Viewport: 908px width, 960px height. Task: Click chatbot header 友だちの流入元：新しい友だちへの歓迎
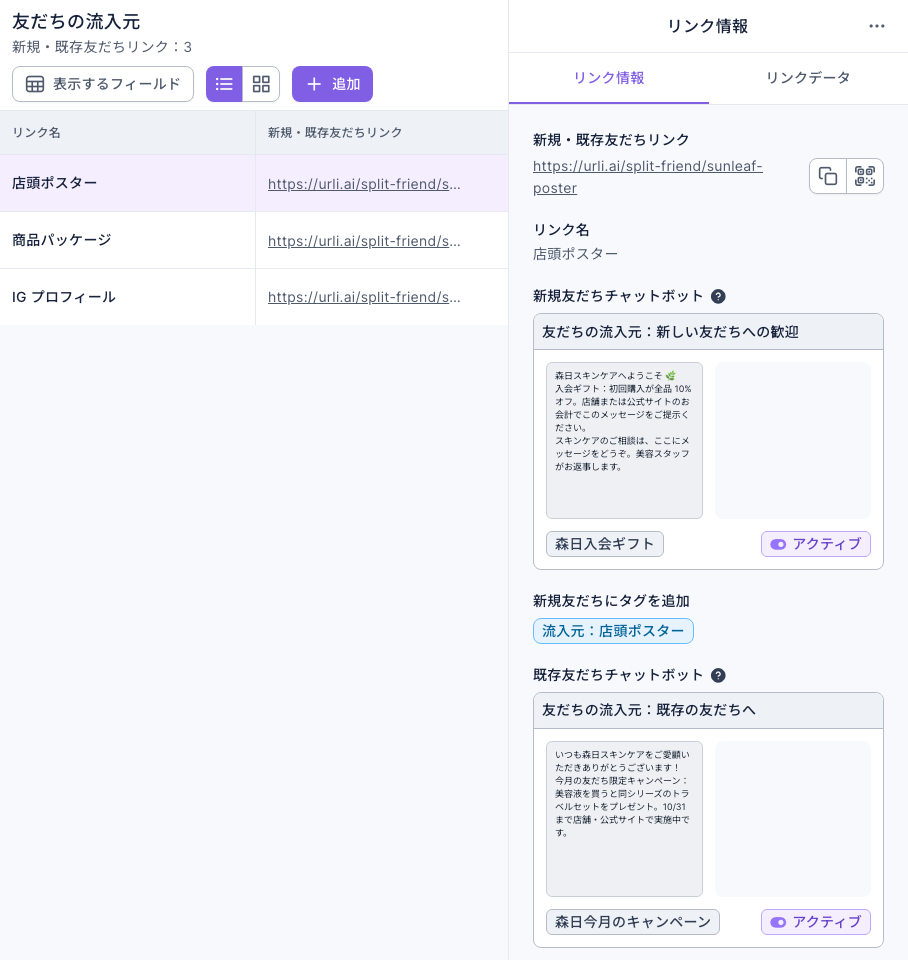(708, 332)
